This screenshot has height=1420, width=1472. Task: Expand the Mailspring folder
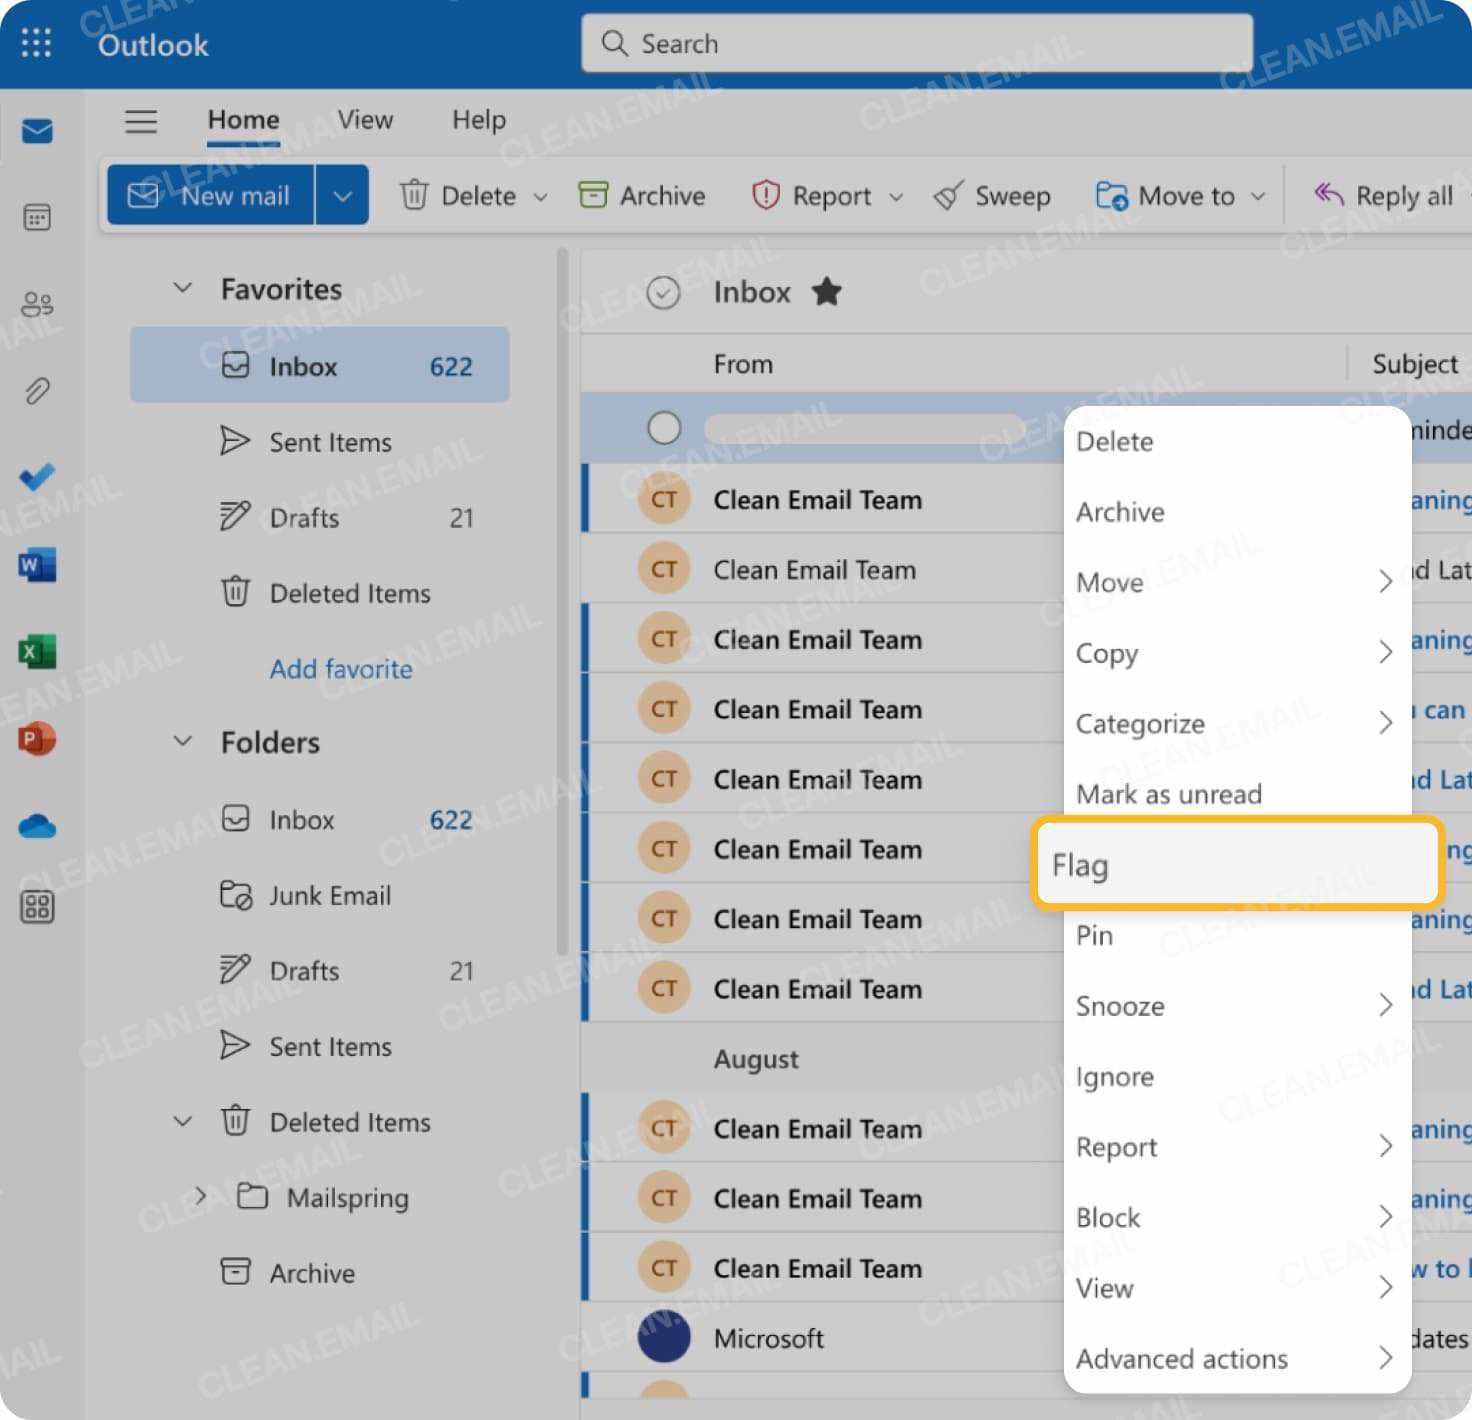pyautogui.click(x=200, y=1196)
